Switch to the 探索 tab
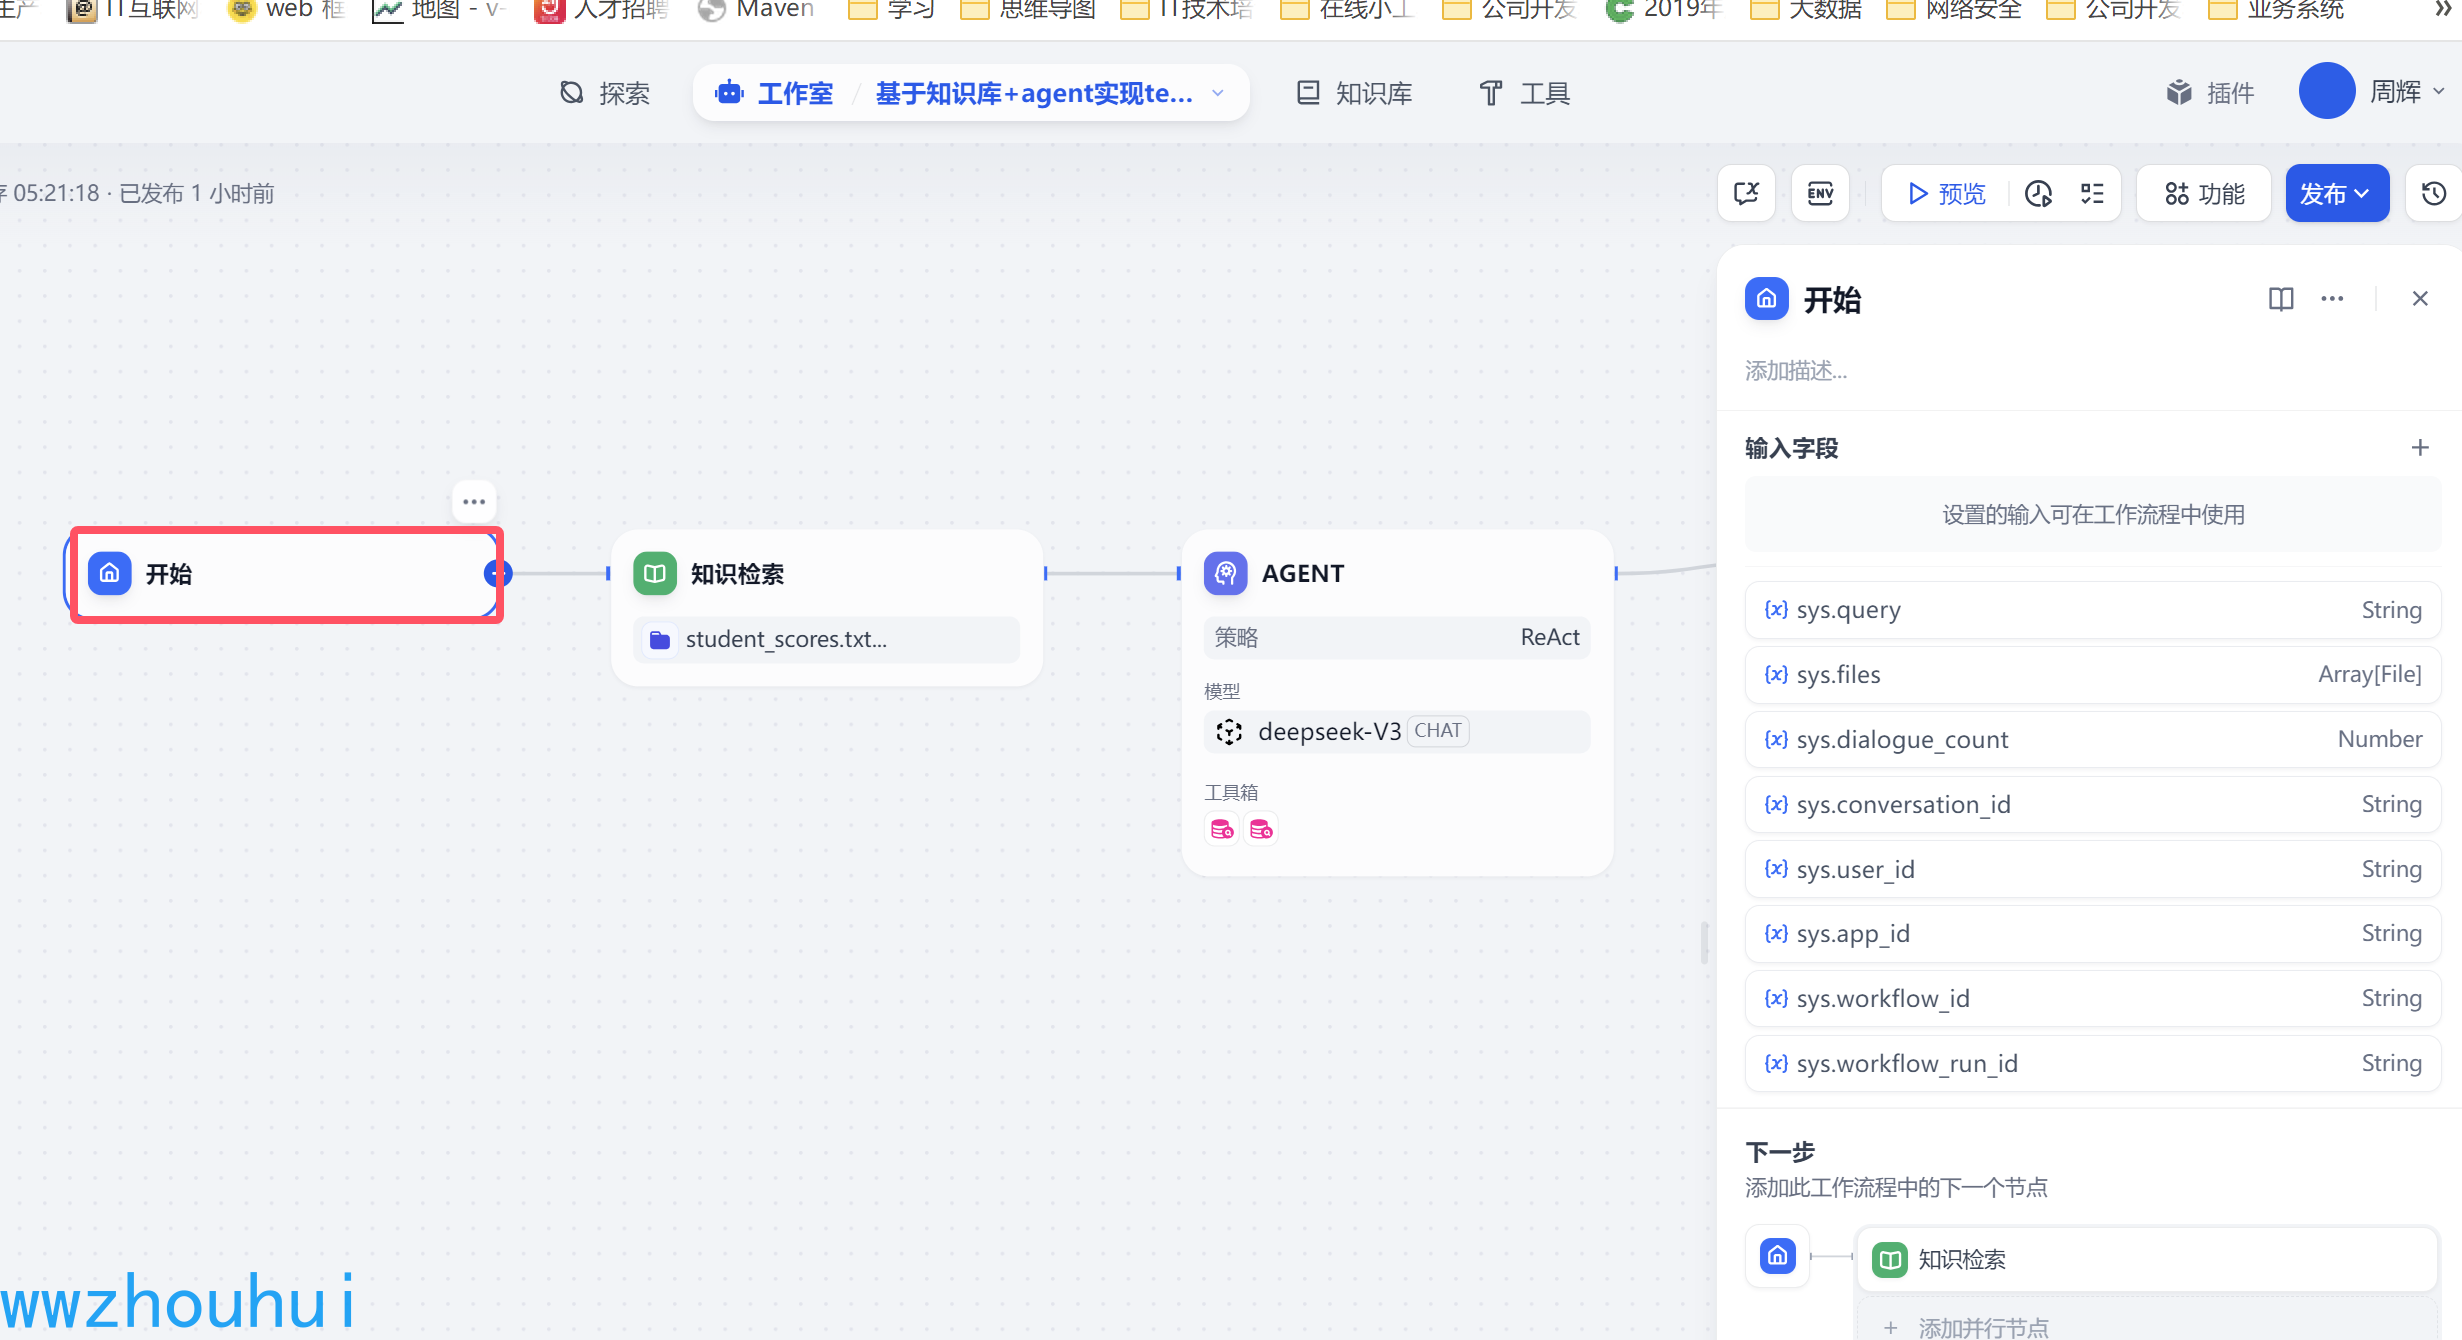Viewport: 2462px width, 1340px height. point(605,93)
